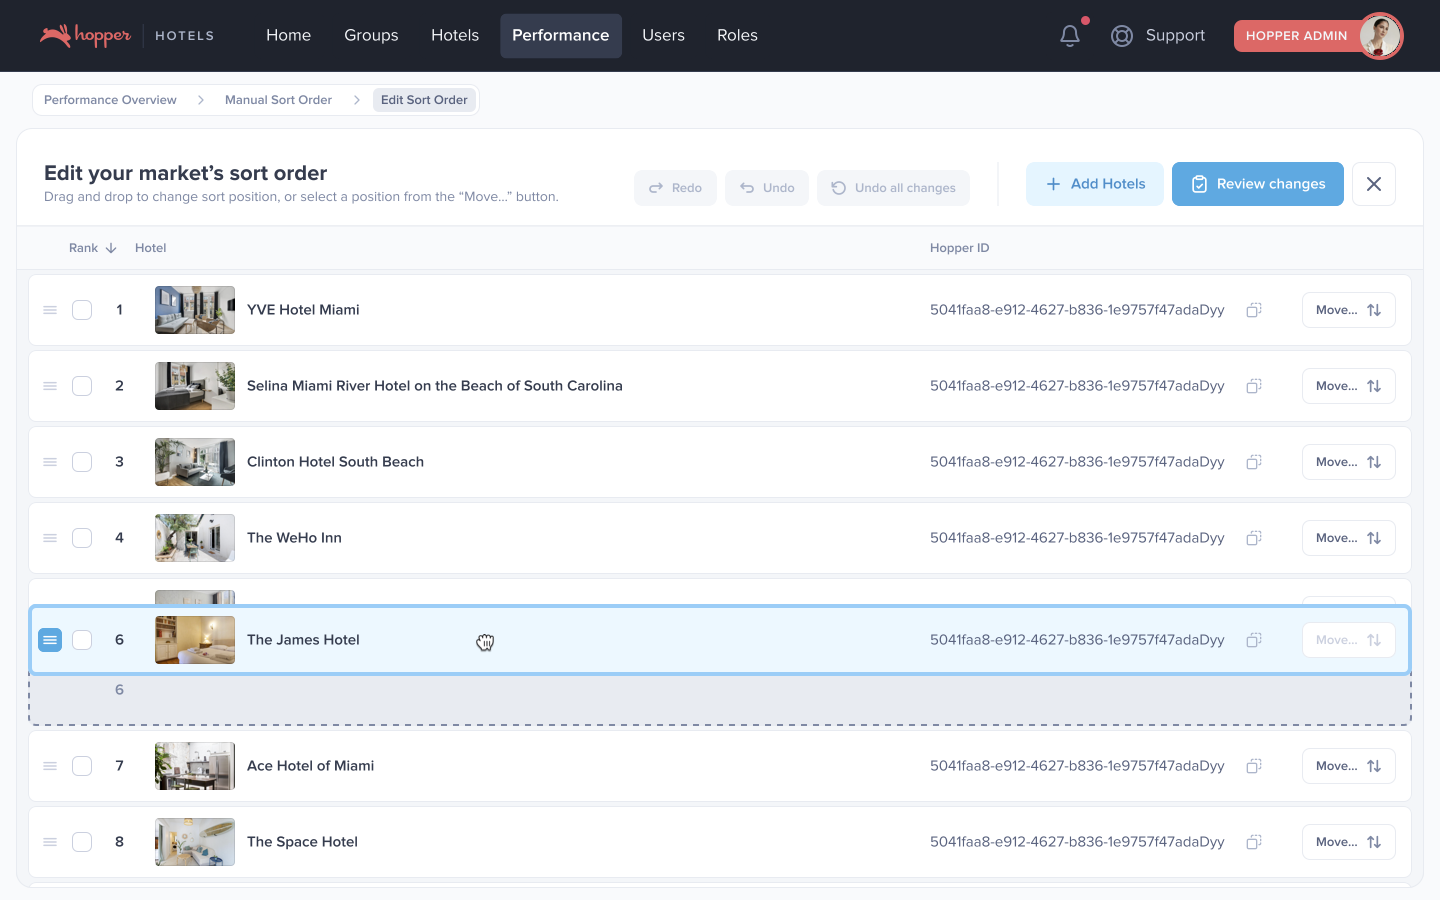Go to the Hotels nav tab

pos(454,36)
